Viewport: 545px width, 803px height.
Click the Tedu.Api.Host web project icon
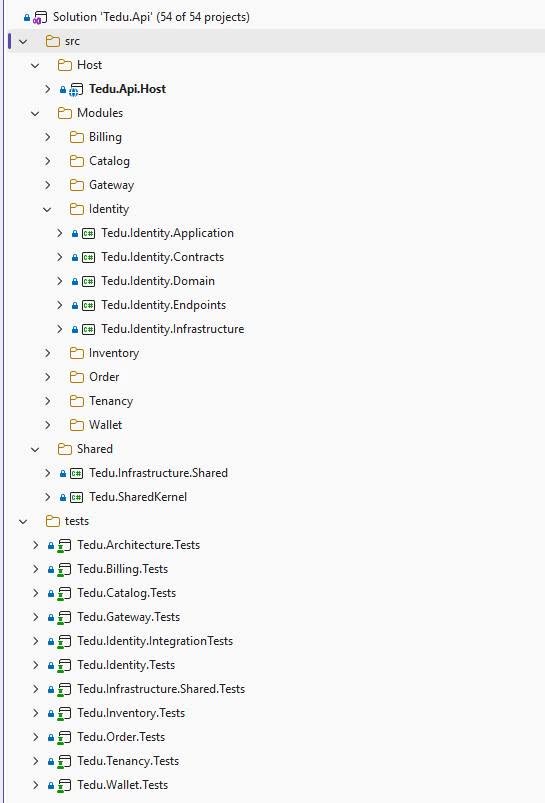point(76,90)
